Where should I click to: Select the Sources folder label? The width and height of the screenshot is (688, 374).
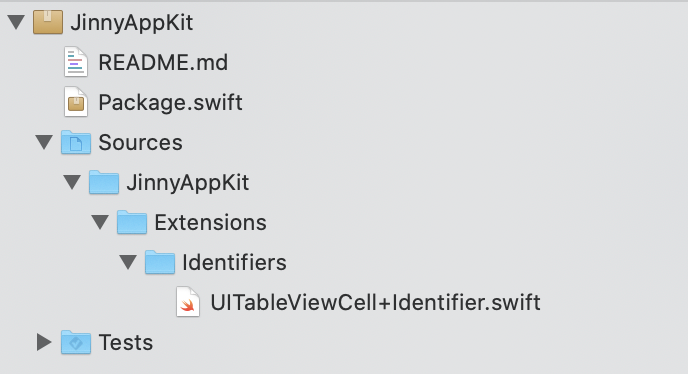point(140,143)
